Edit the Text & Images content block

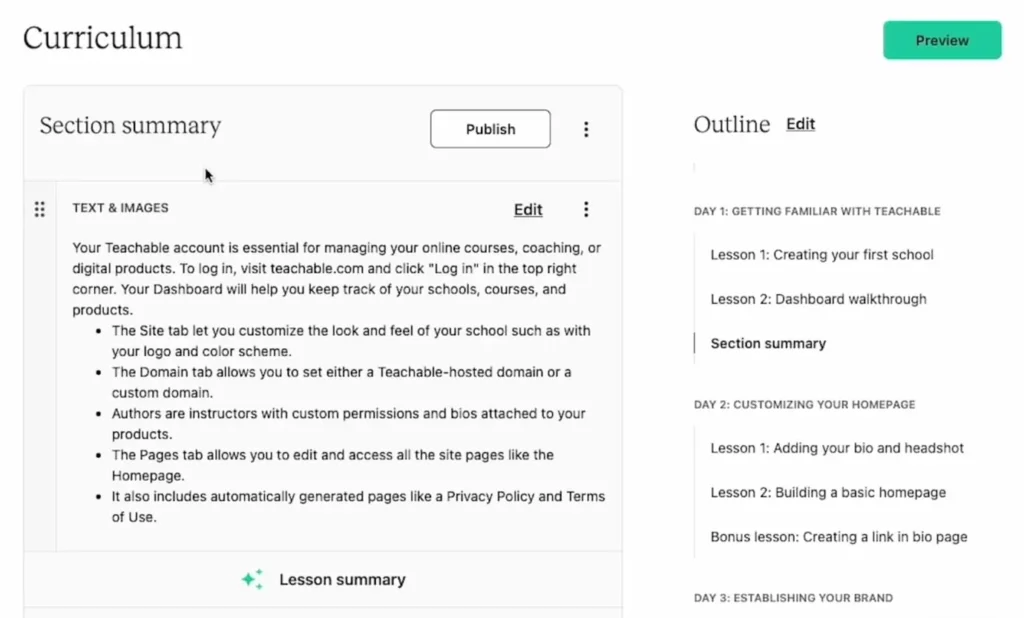pos(528,209)
